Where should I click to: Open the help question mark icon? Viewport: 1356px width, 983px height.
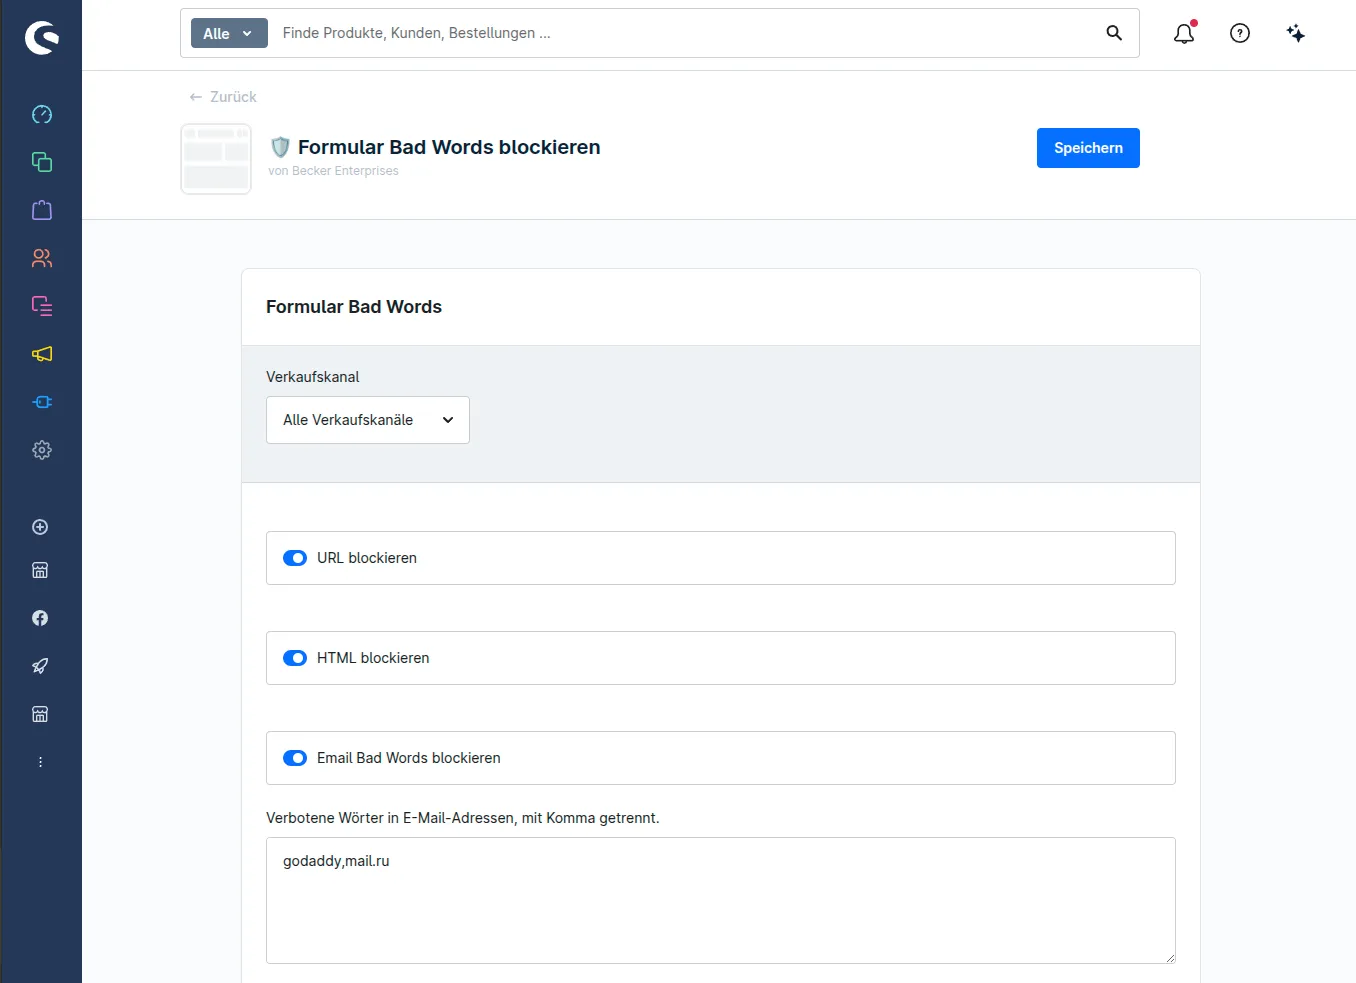pyautogui.click(x=1240, y=33)
